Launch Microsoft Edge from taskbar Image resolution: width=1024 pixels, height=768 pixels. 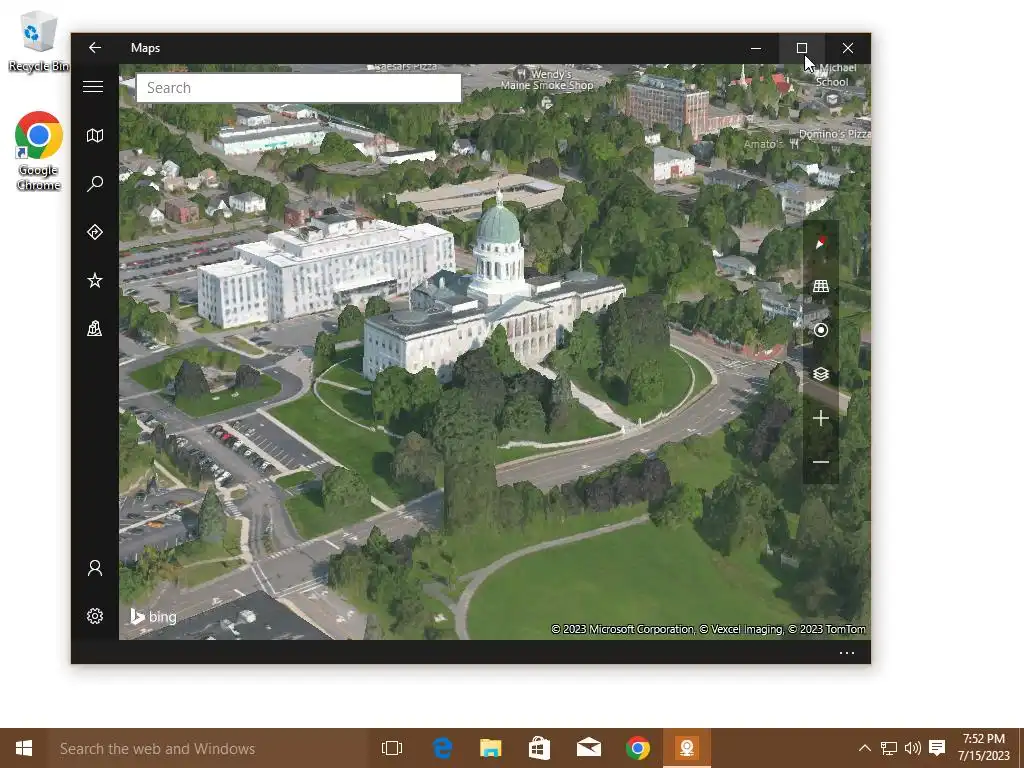pyautogui.click(x=442, y=748)
